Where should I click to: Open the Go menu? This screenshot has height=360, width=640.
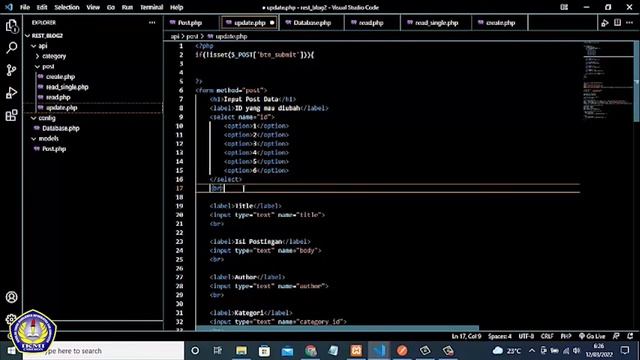coord(111,7)
